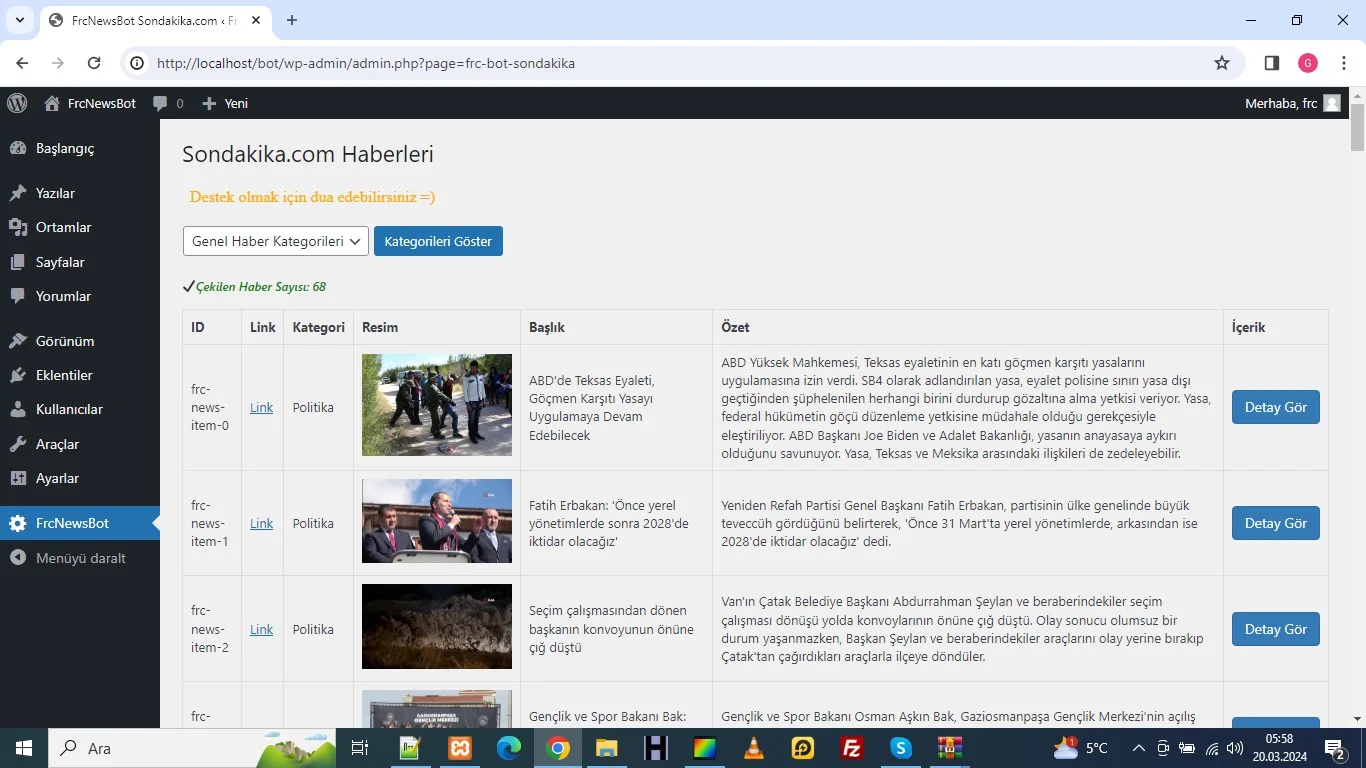Open a new browser tab
The width and height of the screenshot is (1366, 768).
pyautogui.click(x=292, y=20)
